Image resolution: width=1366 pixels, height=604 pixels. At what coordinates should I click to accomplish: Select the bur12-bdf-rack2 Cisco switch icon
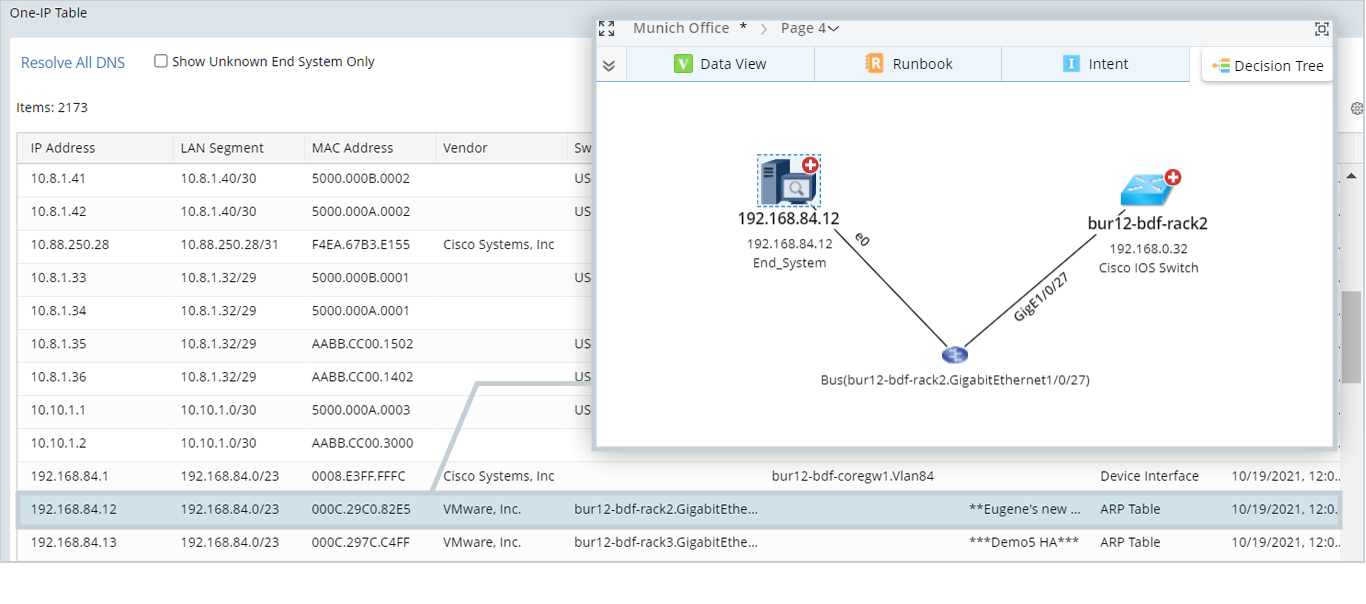pos(1147,185)
